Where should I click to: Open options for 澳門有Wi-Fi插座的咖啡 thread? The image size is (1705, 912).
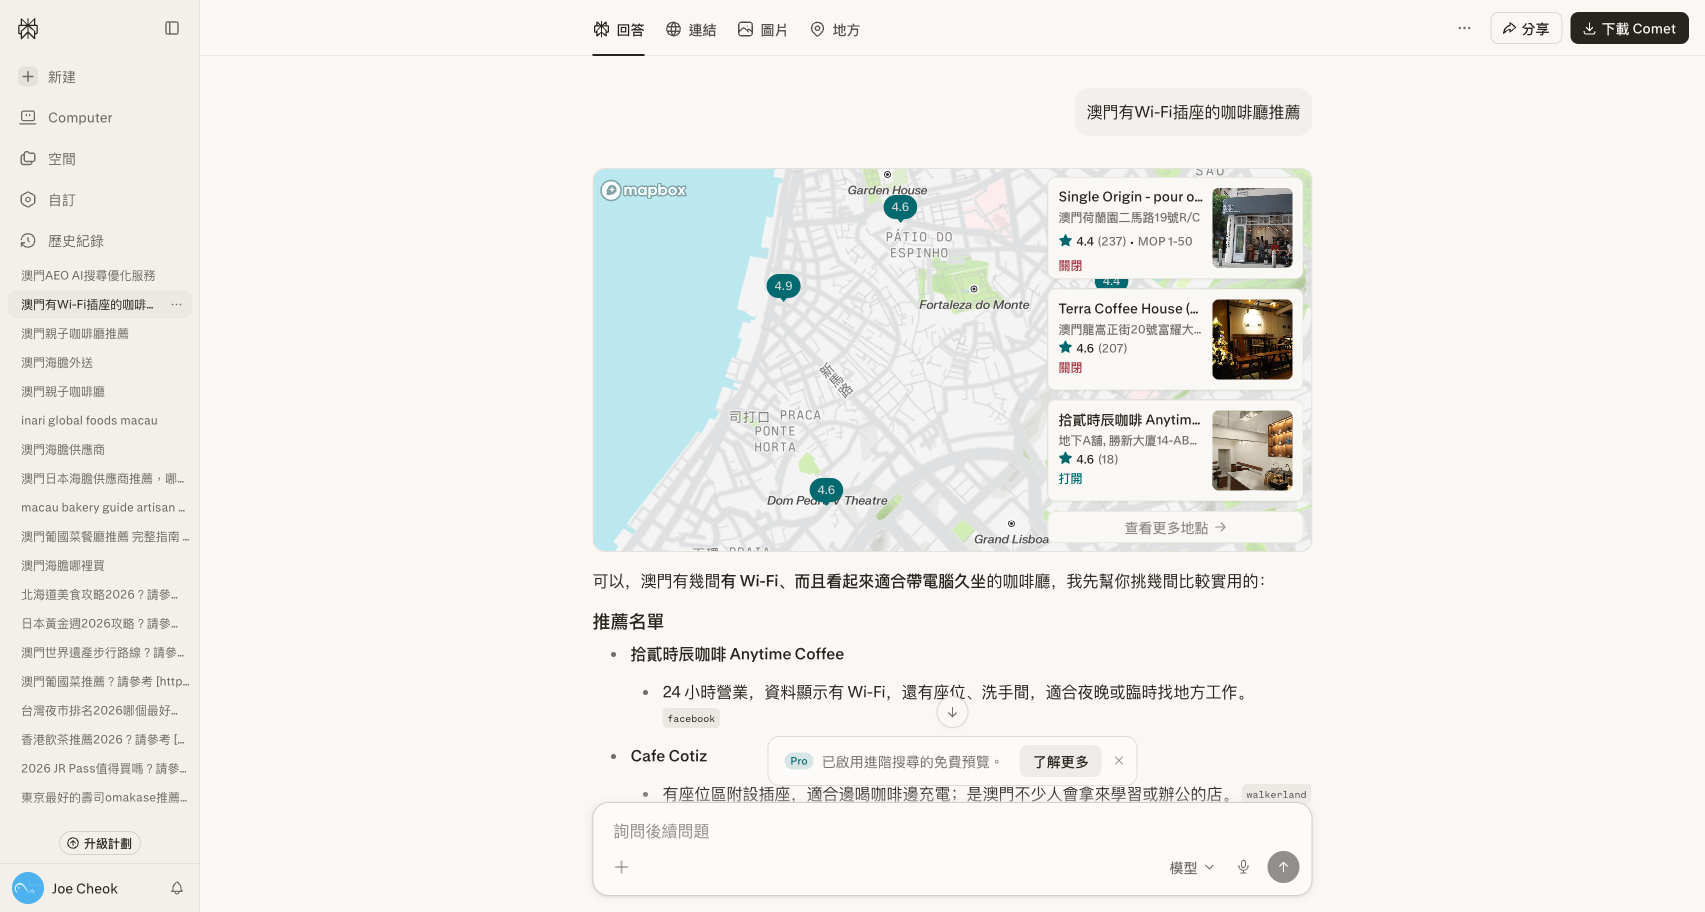177,304
